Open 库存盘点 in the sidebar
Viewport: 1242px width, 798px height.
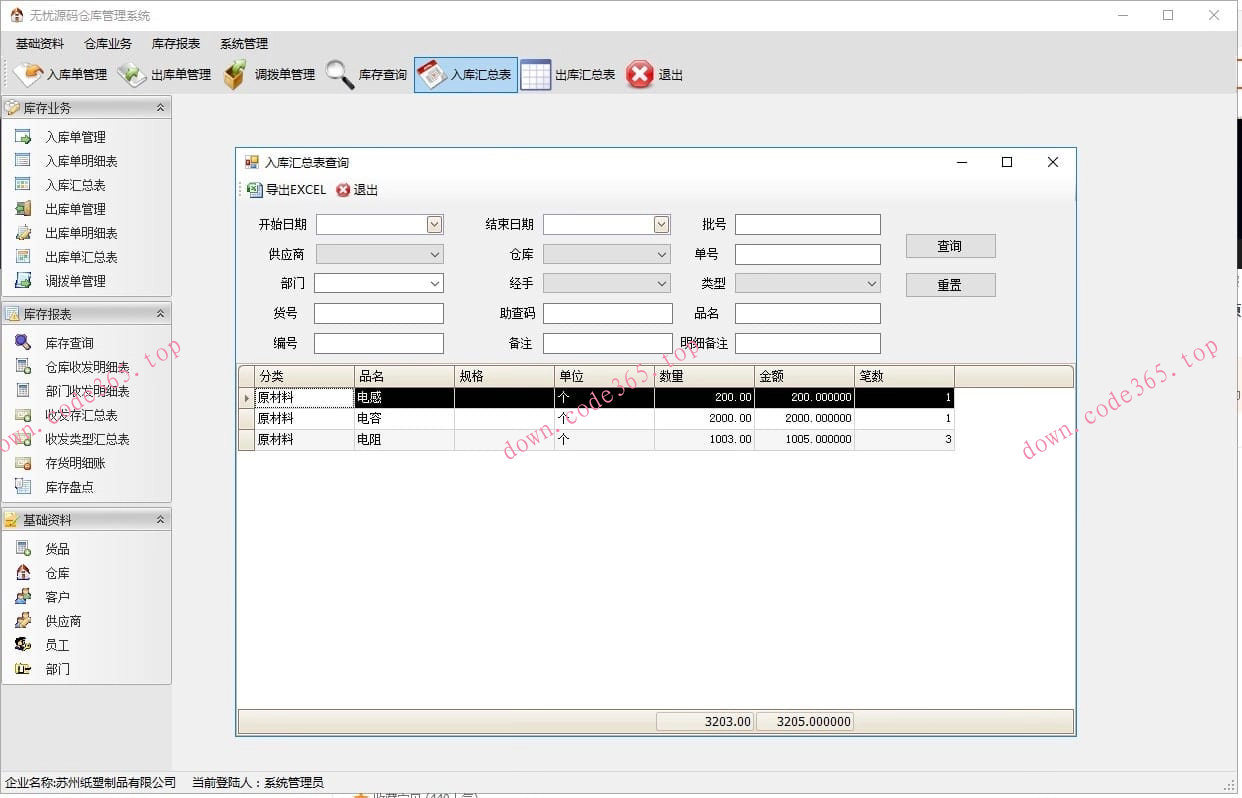[69, 487]
